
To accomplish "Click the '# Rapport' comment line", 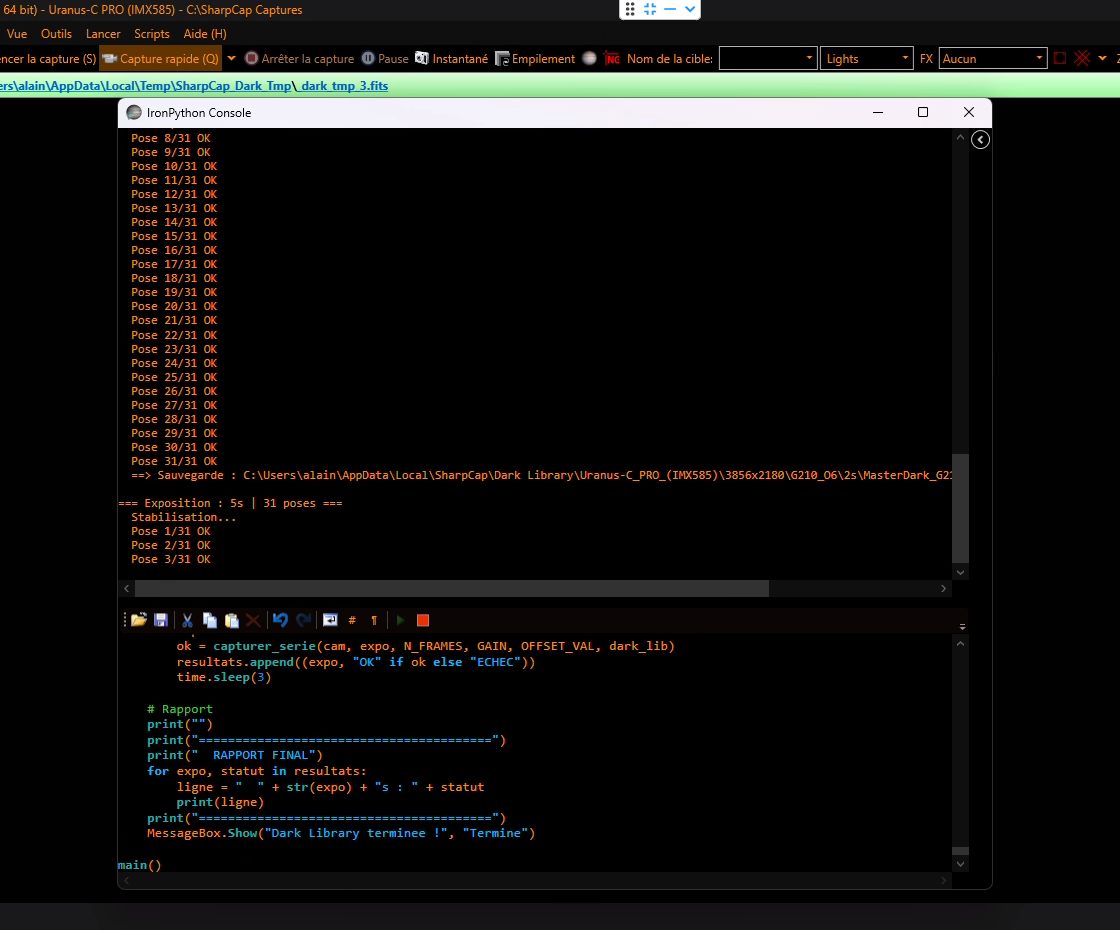I will (x=180, y=709).
